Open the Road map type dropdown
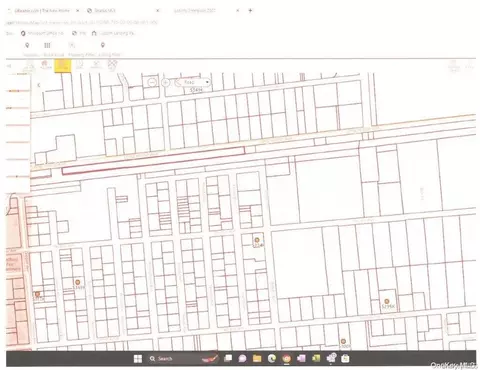The image size is (480, 370). tap(193, 82)
